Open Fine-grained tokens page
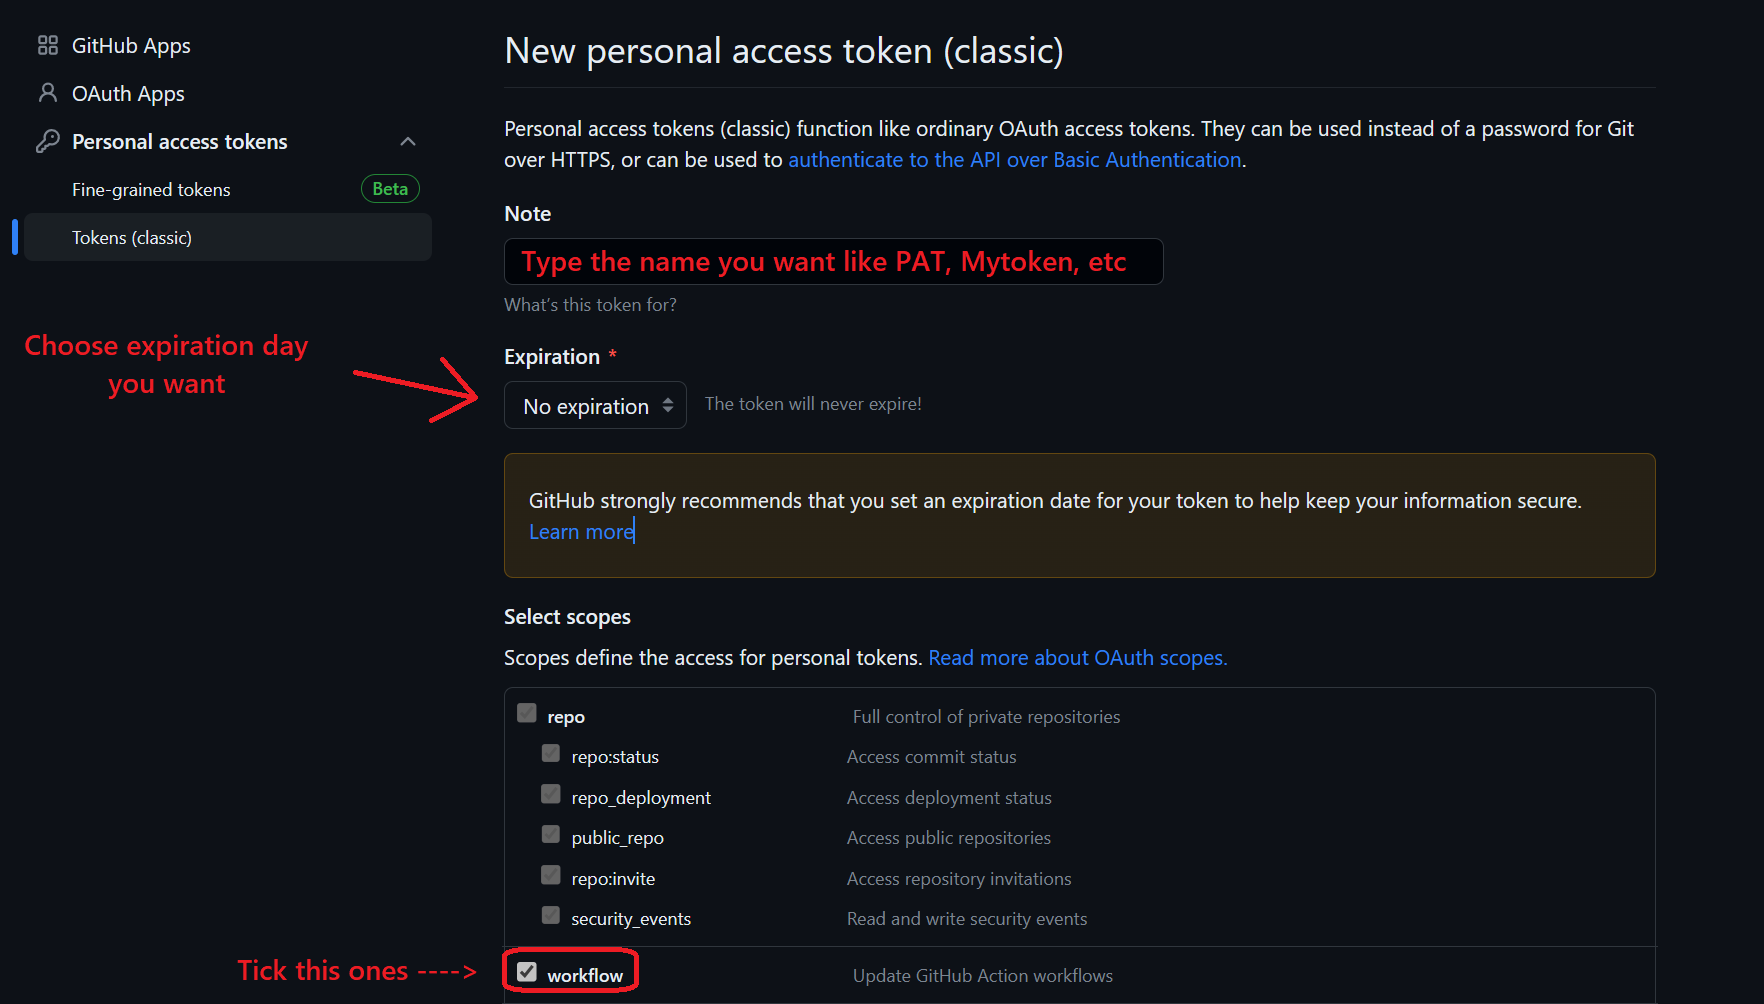1764x1004 pixels. click(x=151, y=190)
